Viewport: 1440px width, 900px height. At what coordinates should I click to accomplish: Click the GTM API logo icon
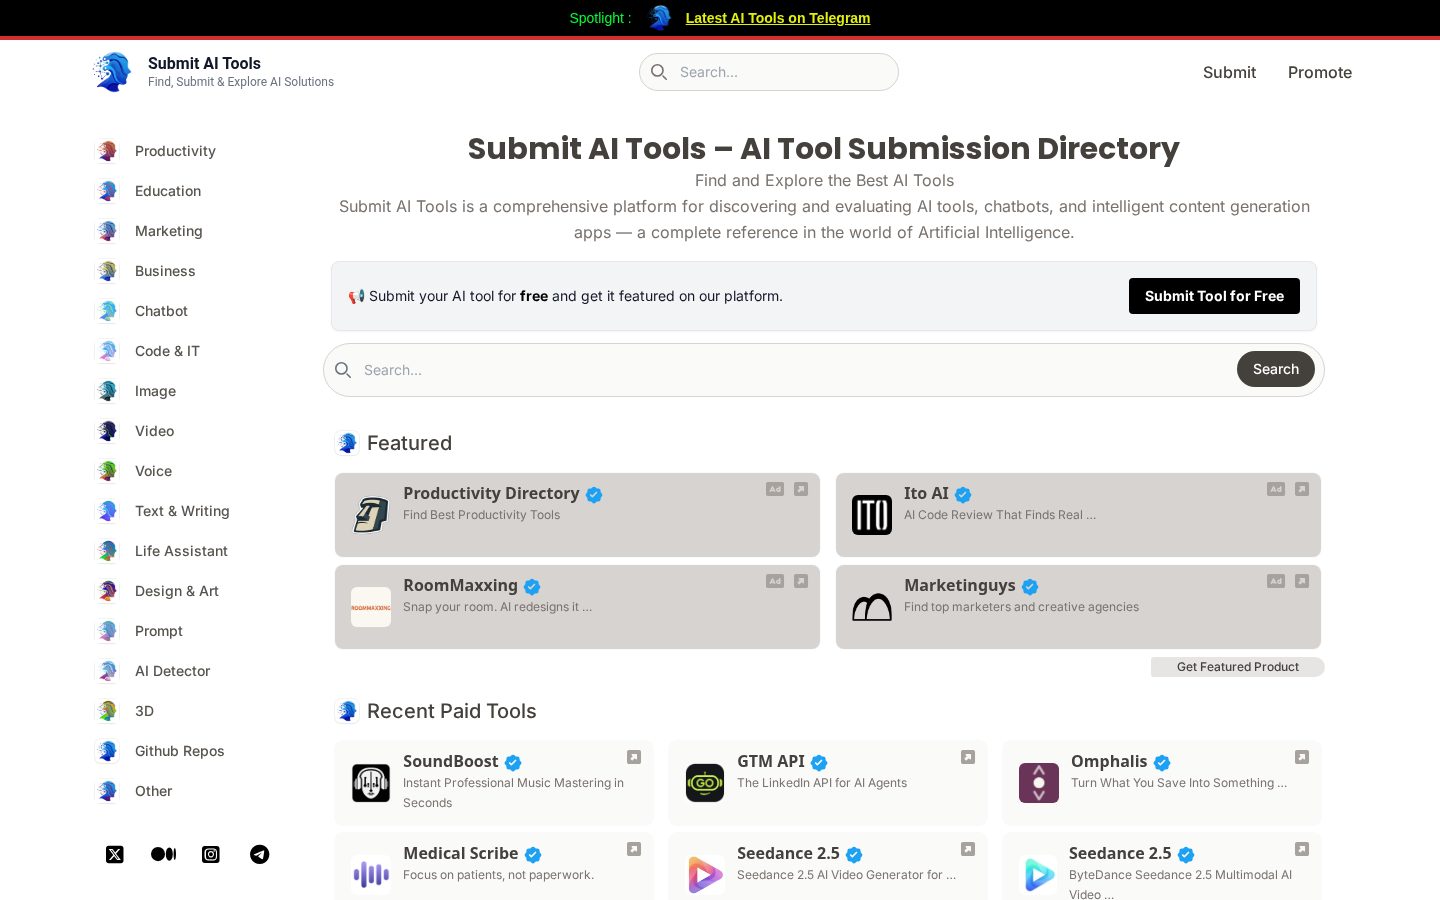705,783
